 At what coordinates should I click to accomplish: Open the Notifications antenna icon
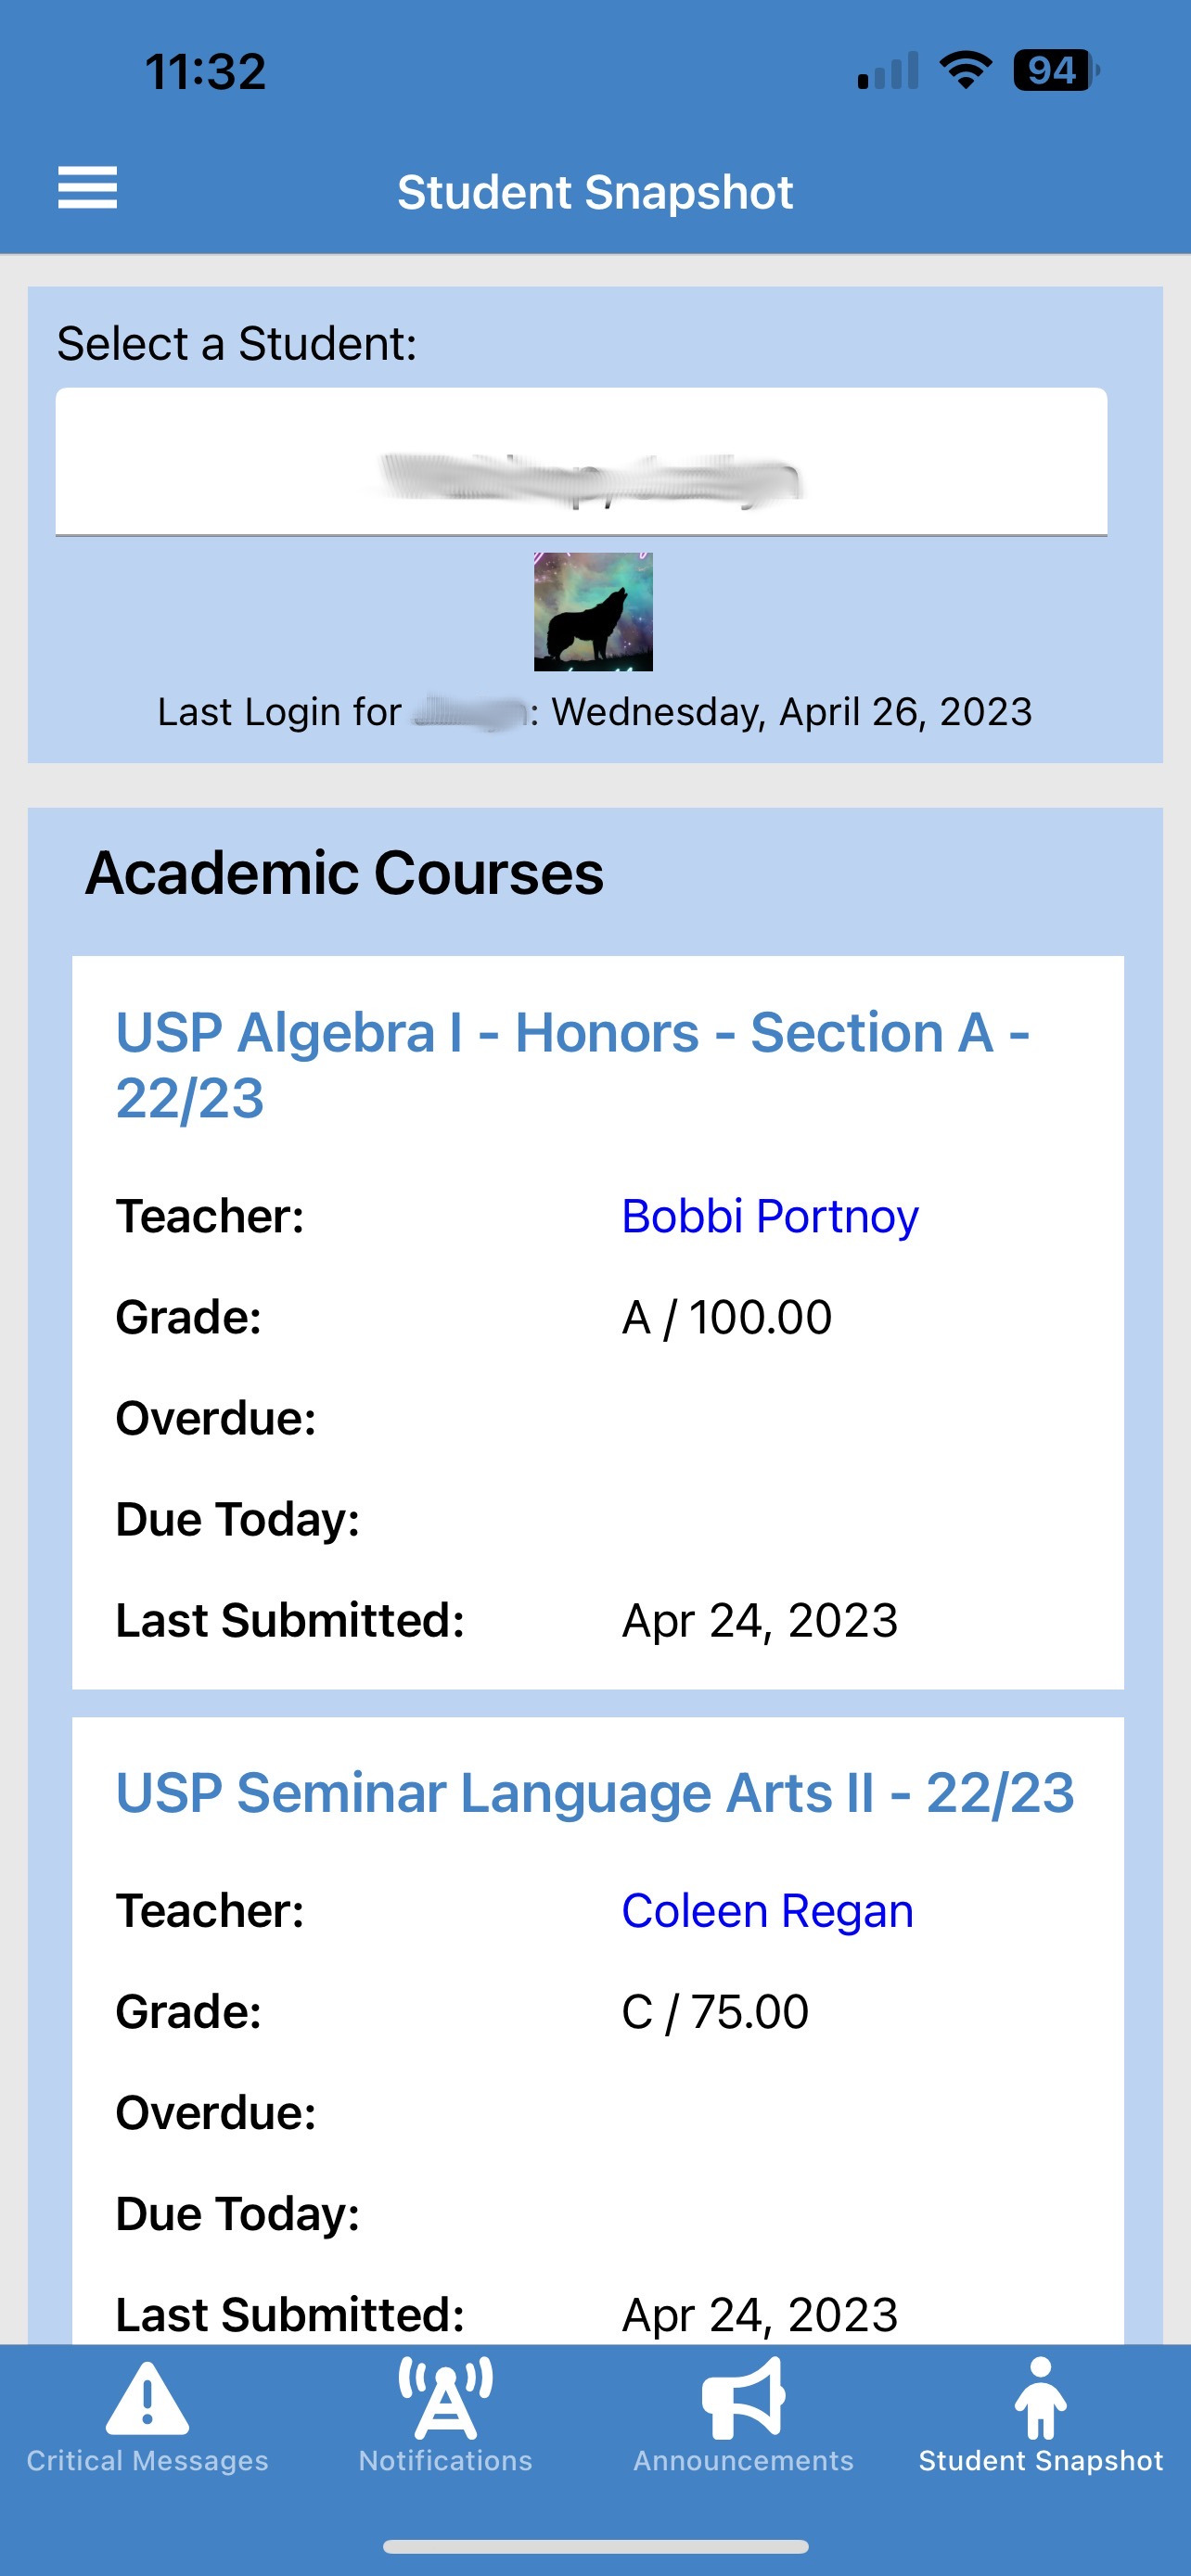[x=445, y=2396]
